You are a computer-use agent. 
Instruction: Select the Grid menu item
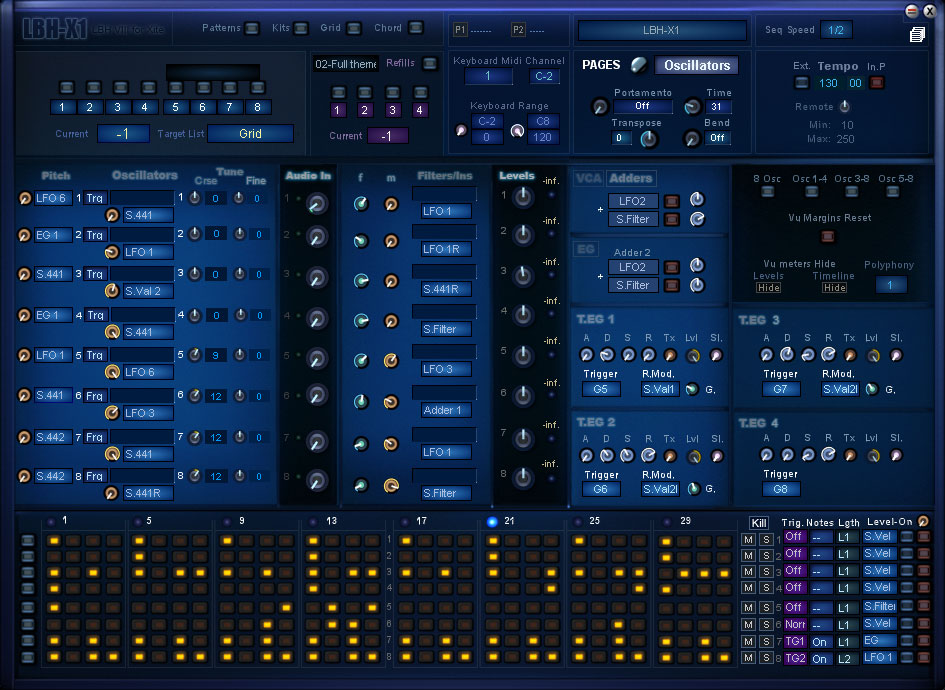coord(353,28)
